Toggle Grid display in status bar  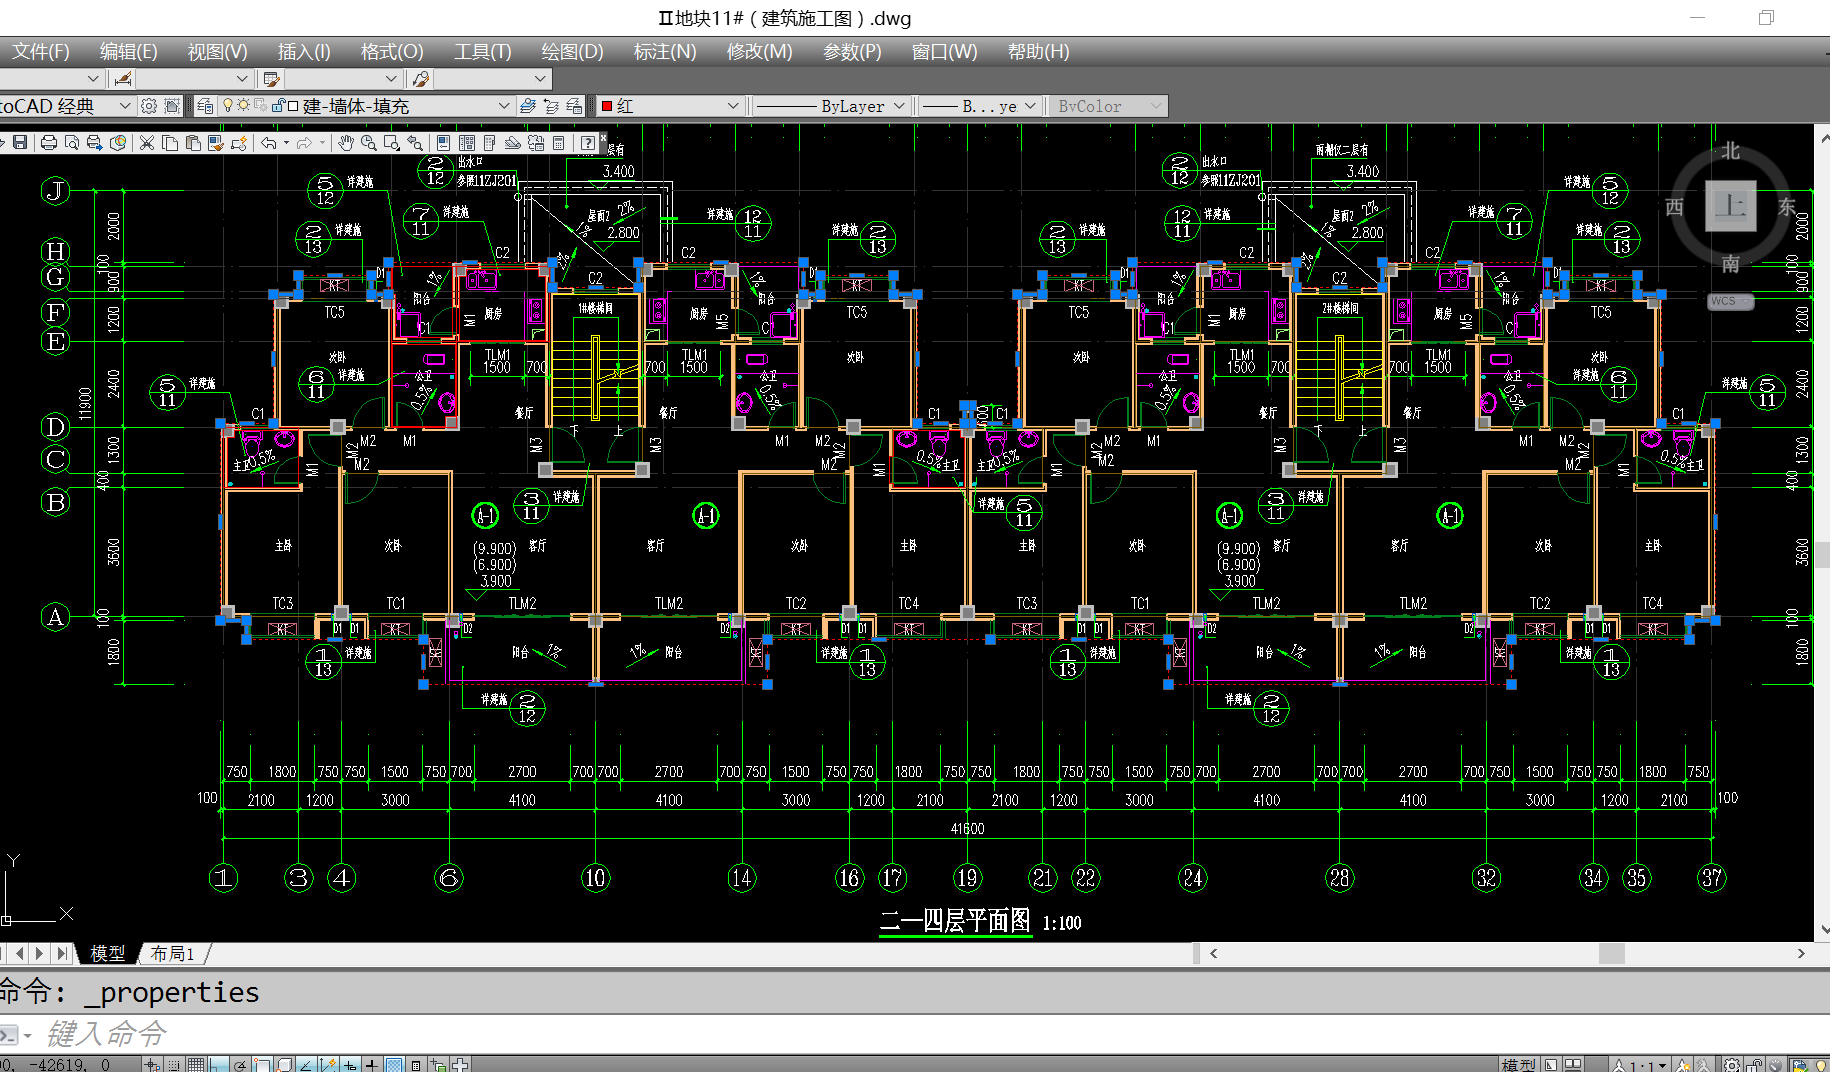click(x=196, y=1065)
